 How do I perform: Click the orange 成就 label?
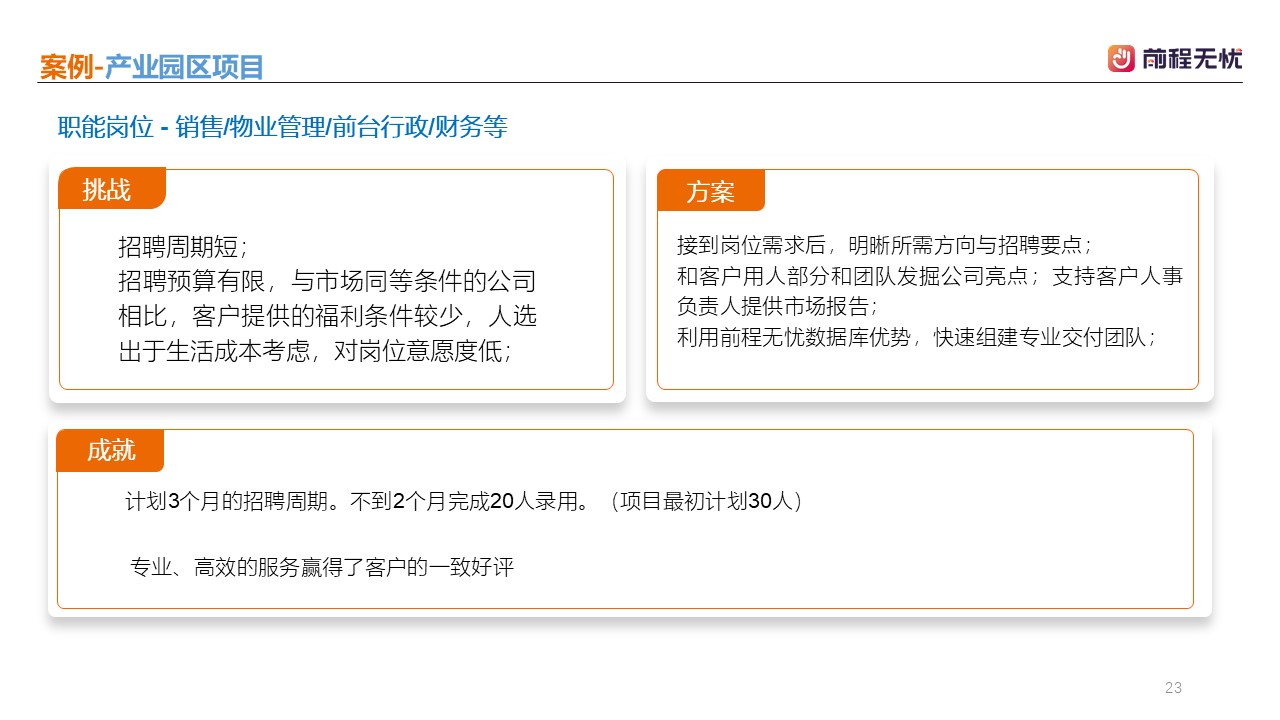pos(110,450)
